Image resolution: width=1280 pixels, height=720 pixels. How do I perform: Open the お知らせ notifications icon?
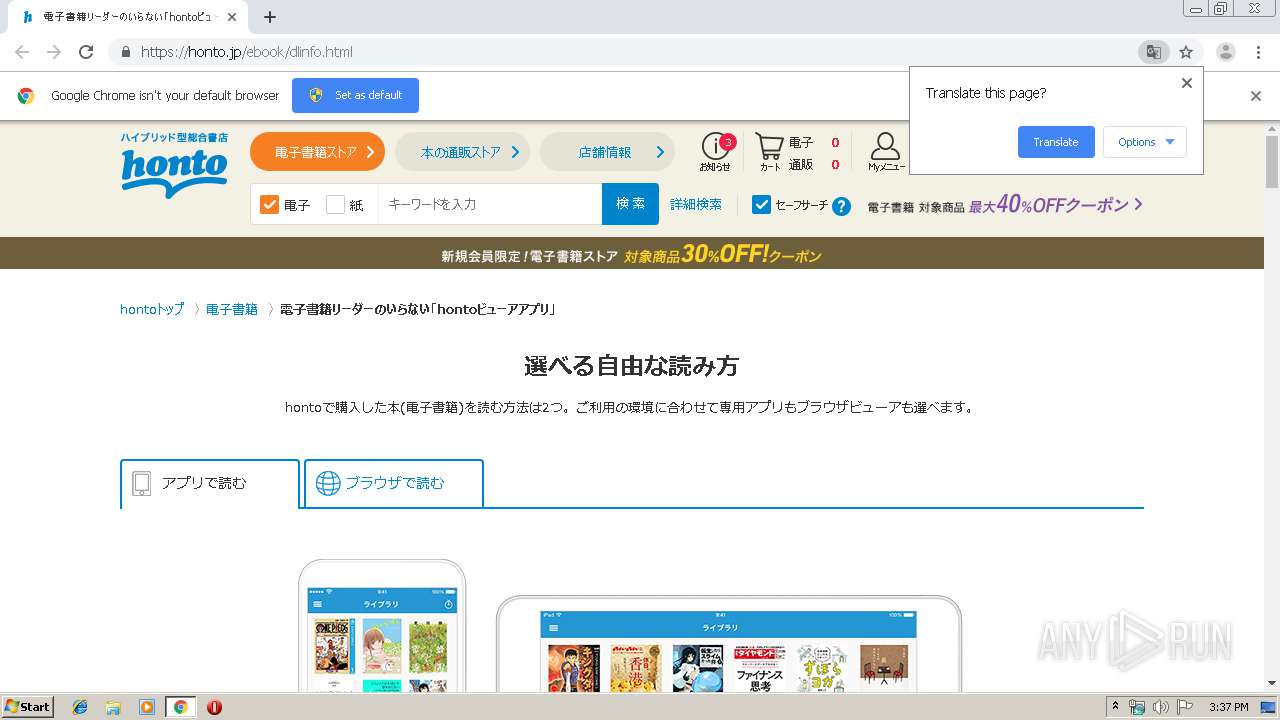(715, 152)
